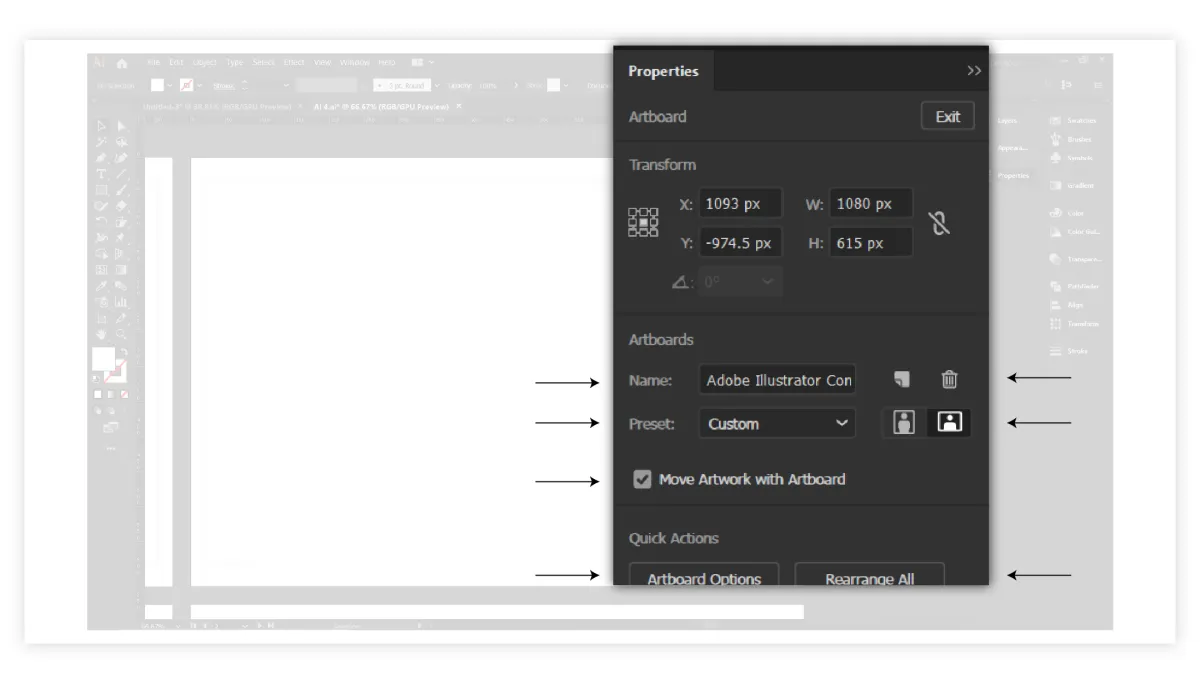Open Artboard Options quick action
This screenshot has width=1200, height=683.
coord(704,577)
